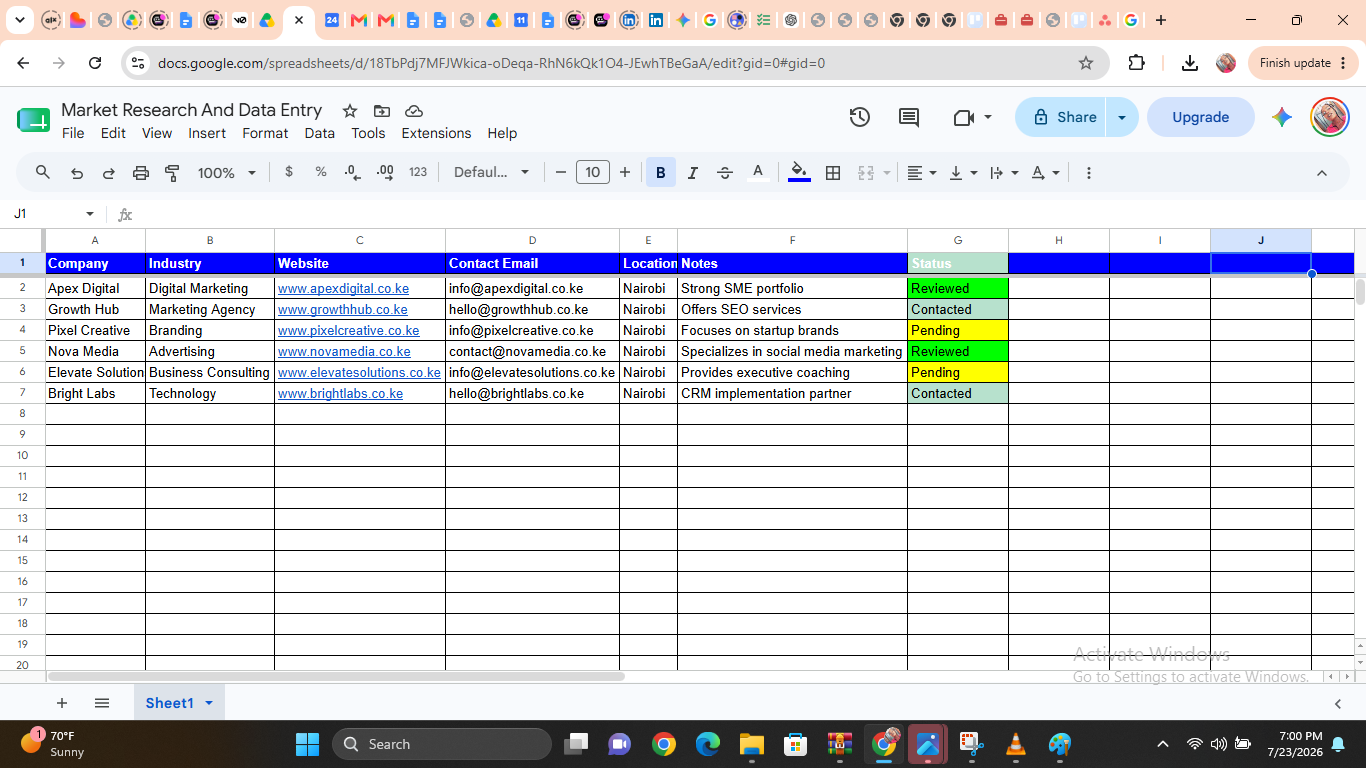Screen dimensions: 1366x768
Task: Open the Format menu
Action: (265, 133)
